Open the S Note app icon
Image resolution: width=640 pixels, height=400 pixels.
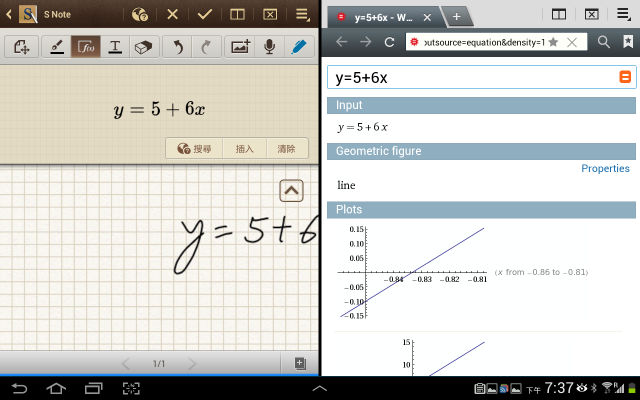click(x=28, y=14)
